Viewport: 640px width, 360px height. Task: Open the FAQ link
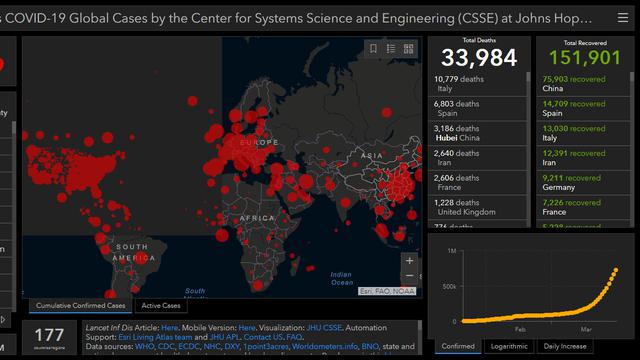[294, 337]
